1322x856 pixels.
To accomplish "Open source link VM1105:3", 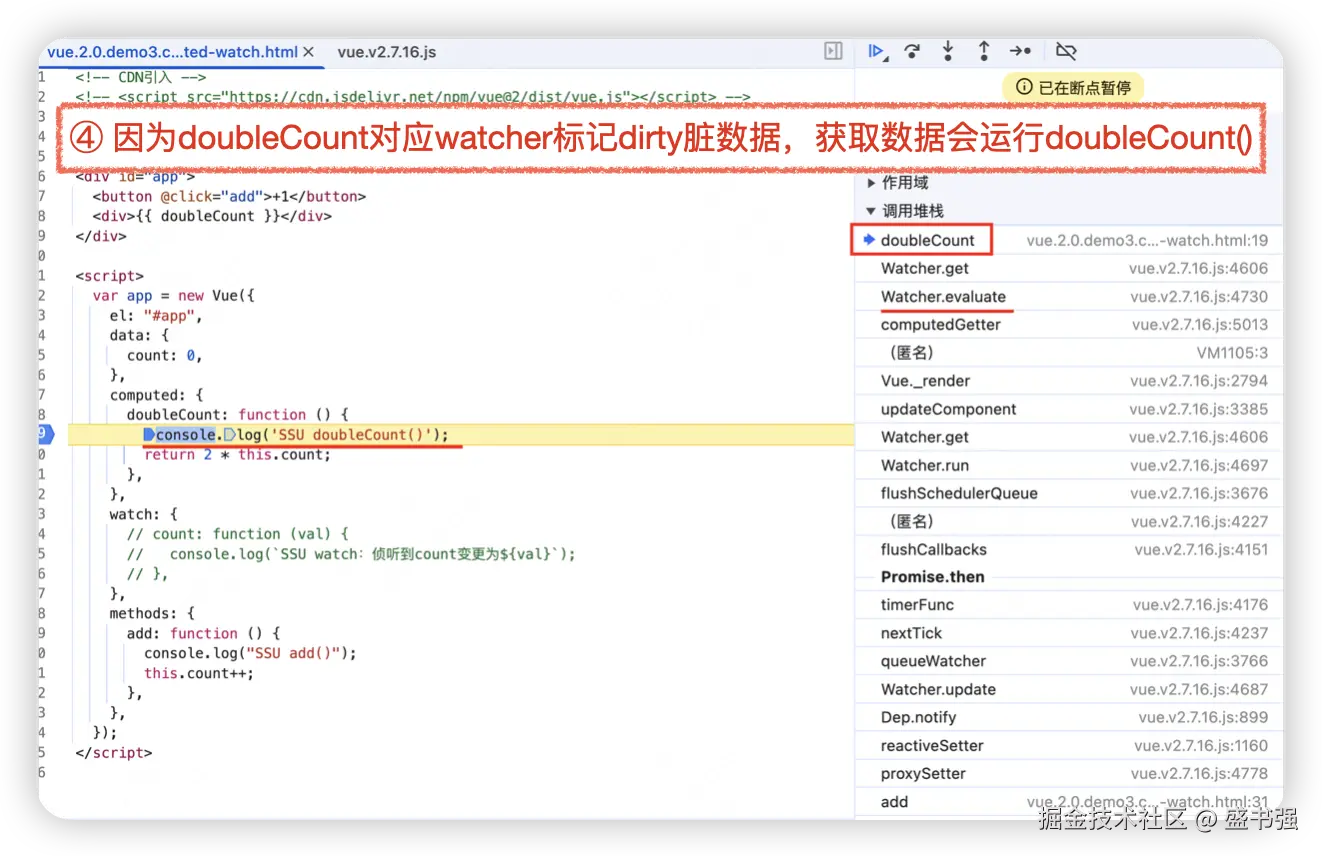I will 1232,353.
